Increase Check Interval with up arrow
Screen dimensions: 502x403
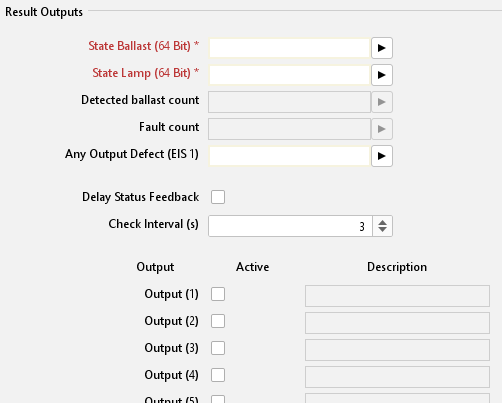click(383, 222)
